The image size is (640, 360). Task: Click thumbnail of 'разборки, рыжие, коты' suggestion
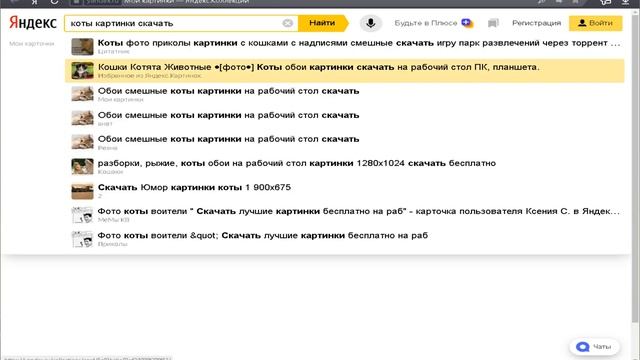[x=82, y=167]
